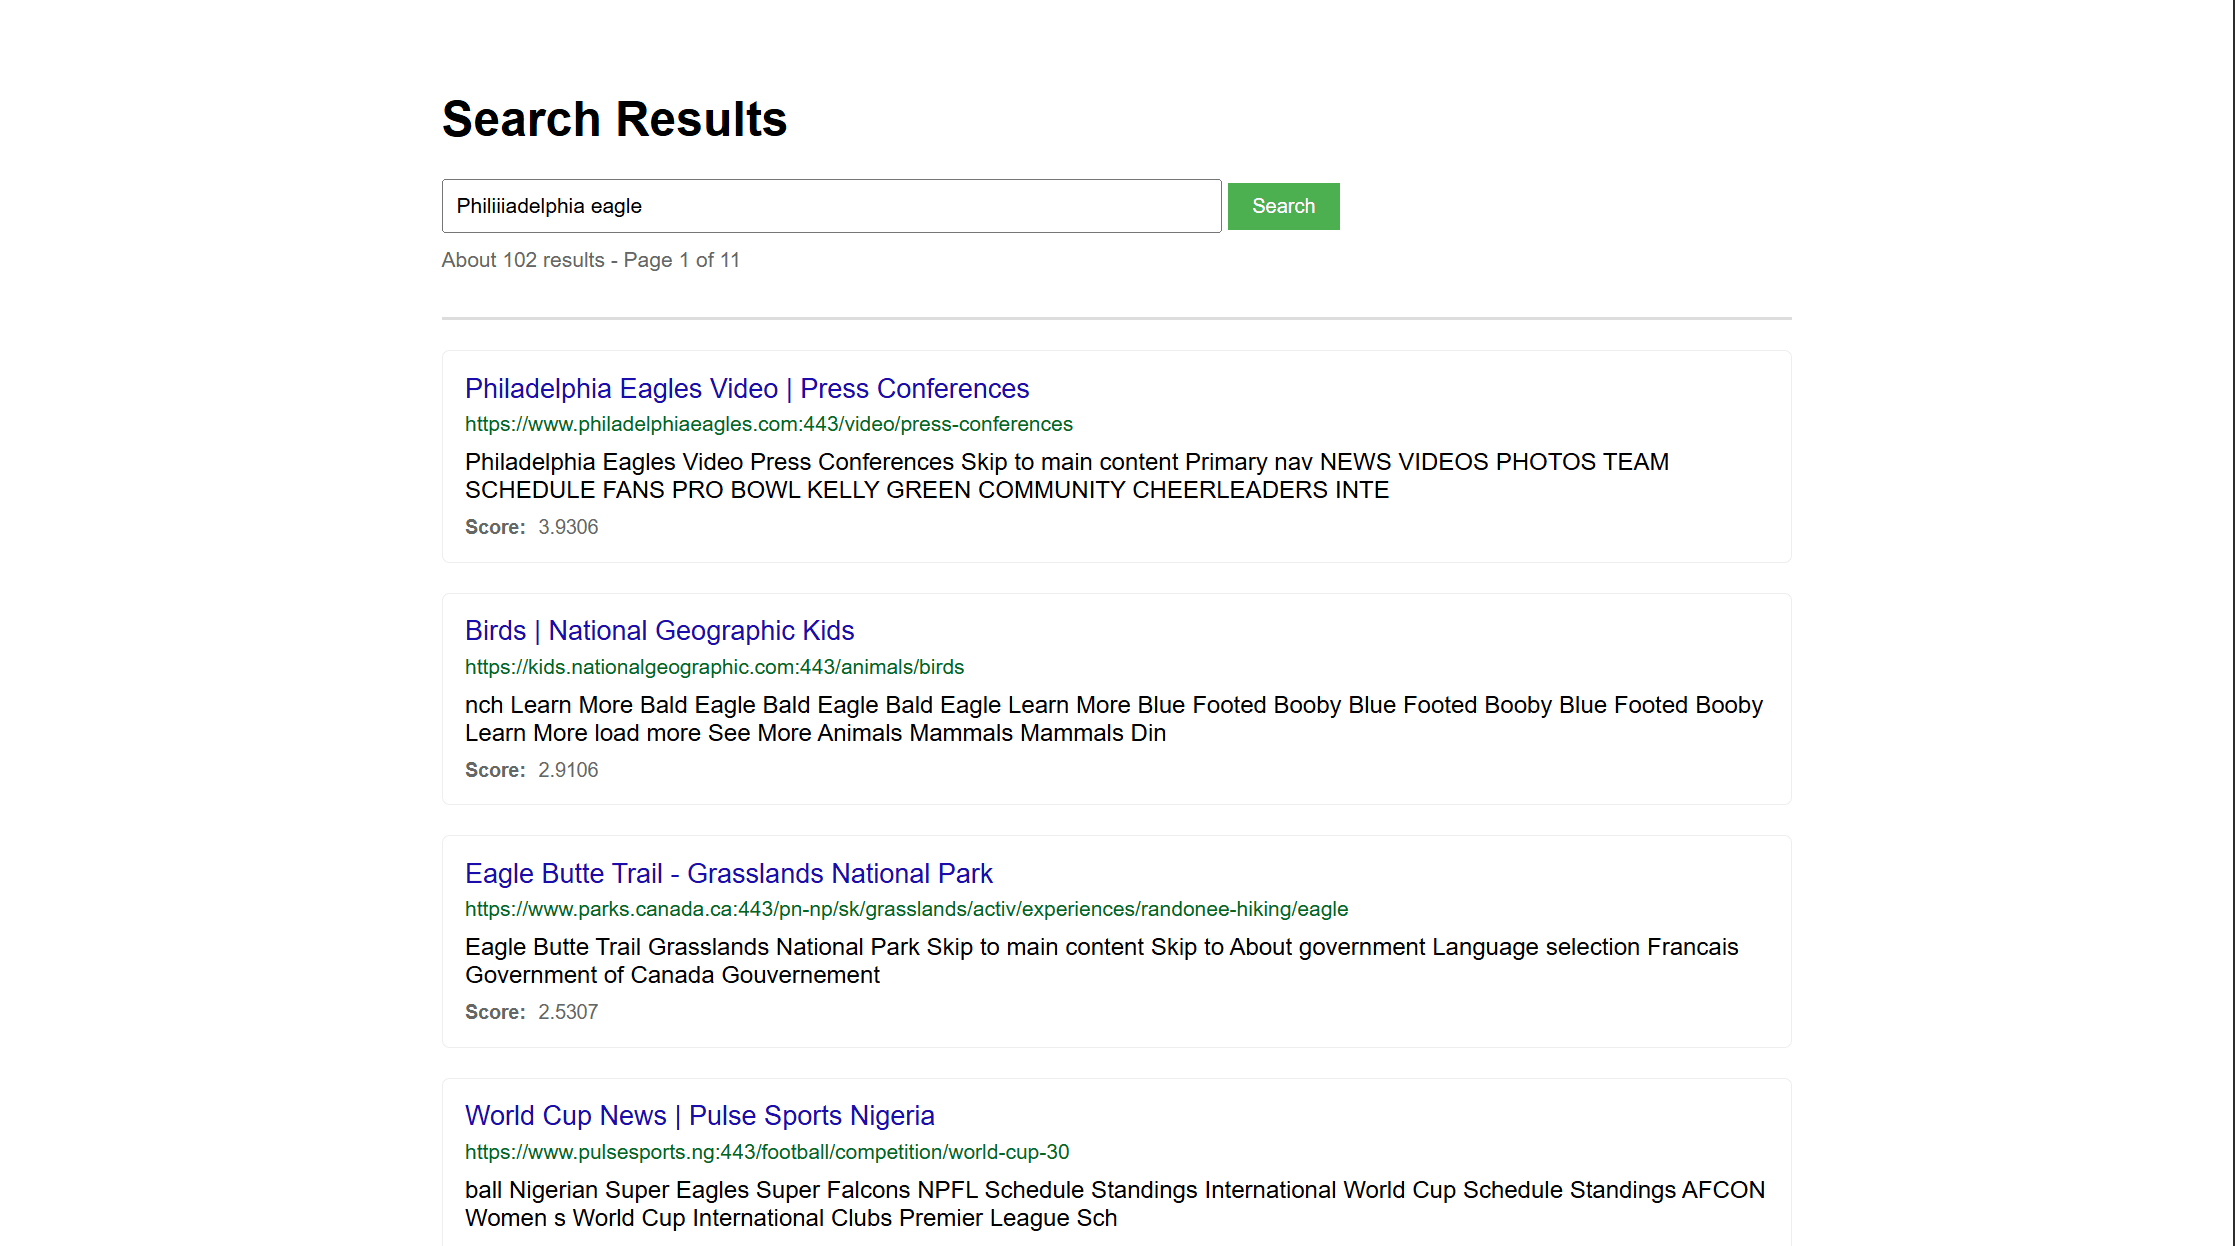Screen dimensions: 2235x1246
Task: Click the Birds result score value 2.9106
Action: click(x=567, y=769)
